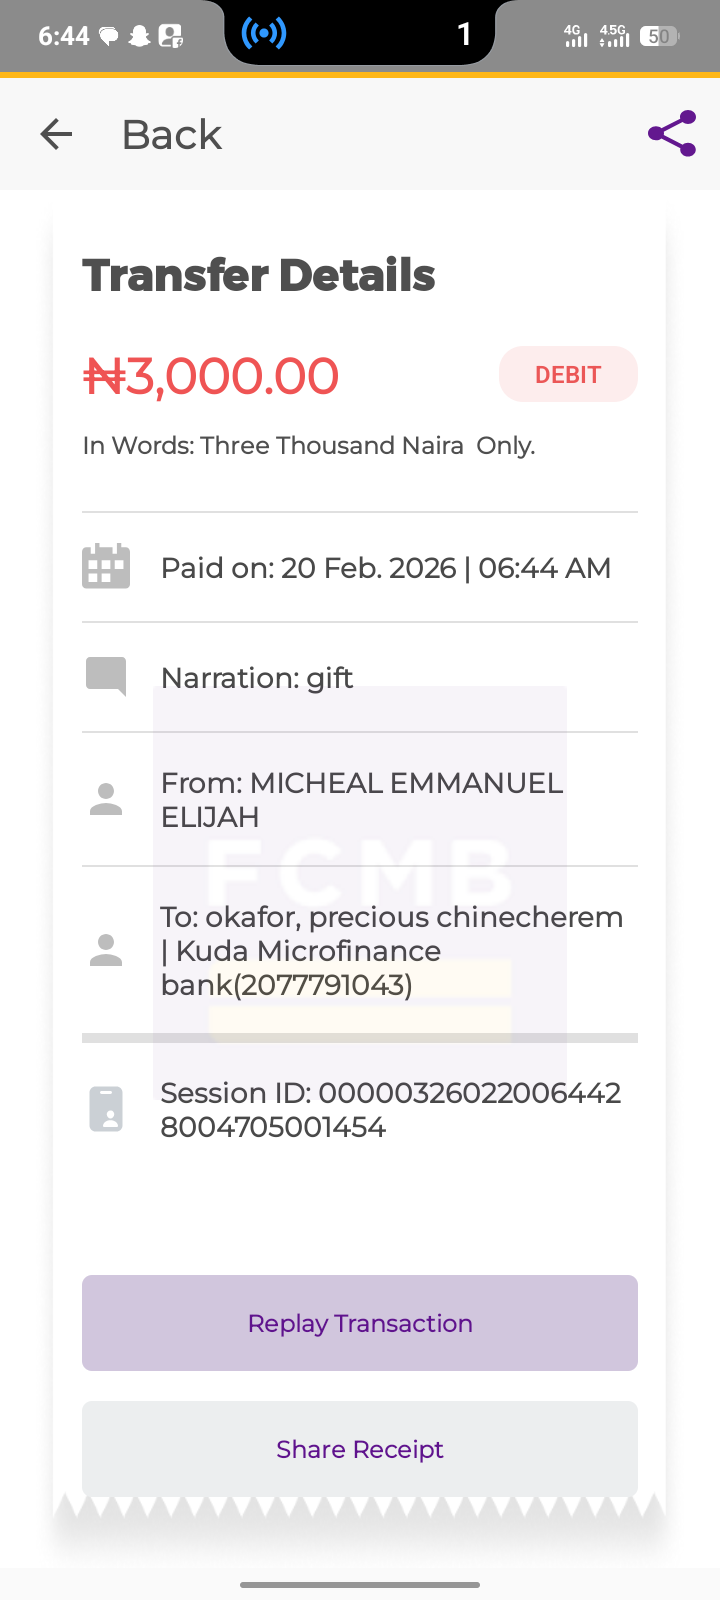Tap the hotspot indicator in status bar
Viewport: 720px width, 1600px height.
point(264,34)
